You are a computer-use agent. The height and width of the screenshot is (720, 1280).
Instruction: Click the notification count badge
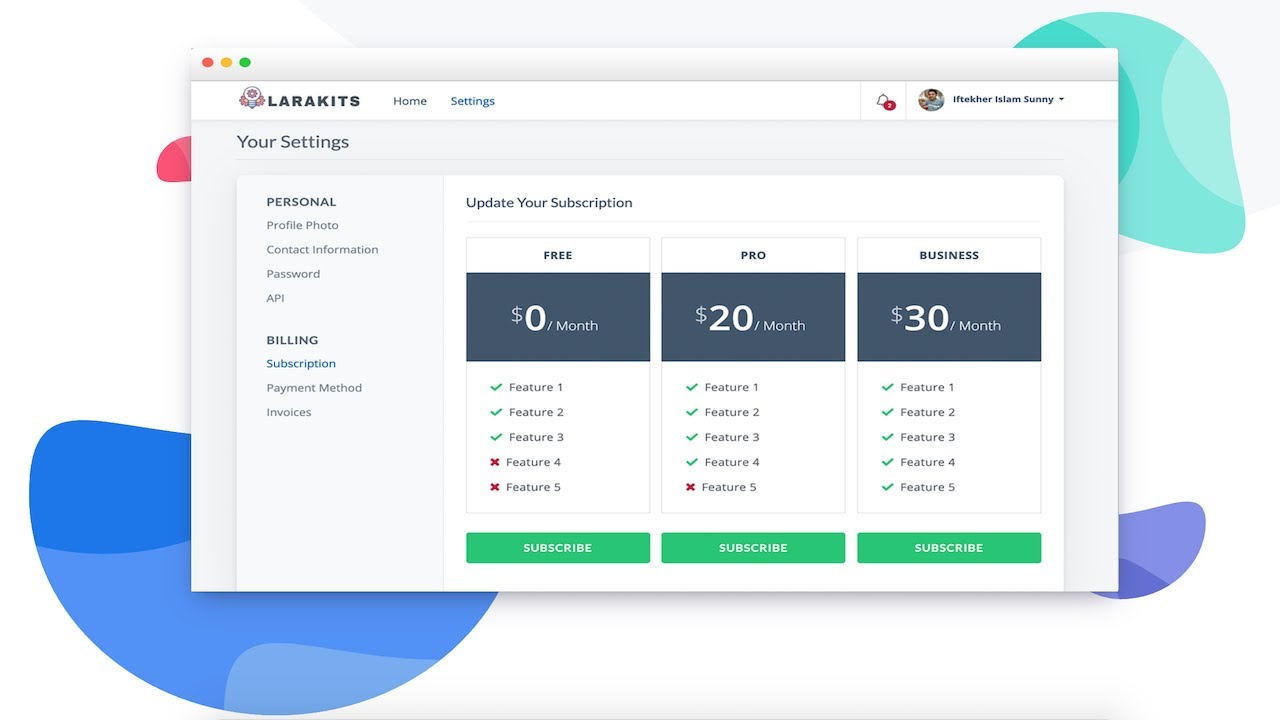point(890,105)
